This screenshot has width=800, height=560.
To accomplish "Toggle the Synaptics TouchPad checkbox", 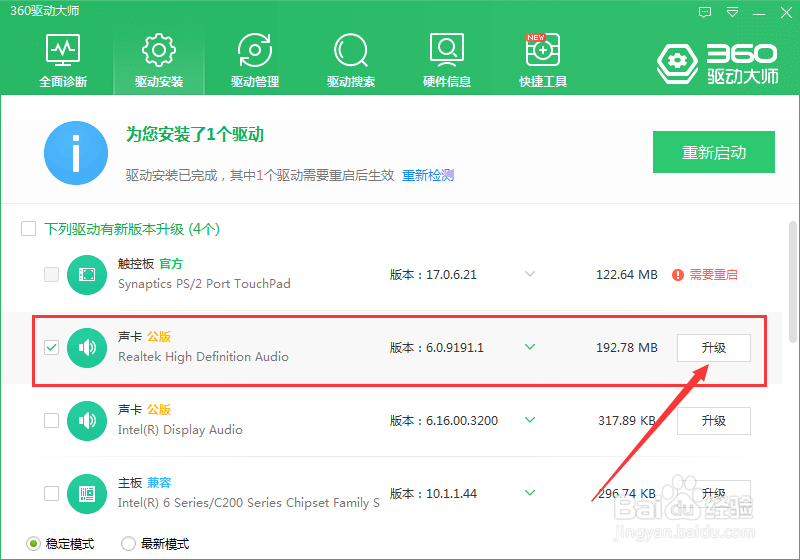I will 52,275.
